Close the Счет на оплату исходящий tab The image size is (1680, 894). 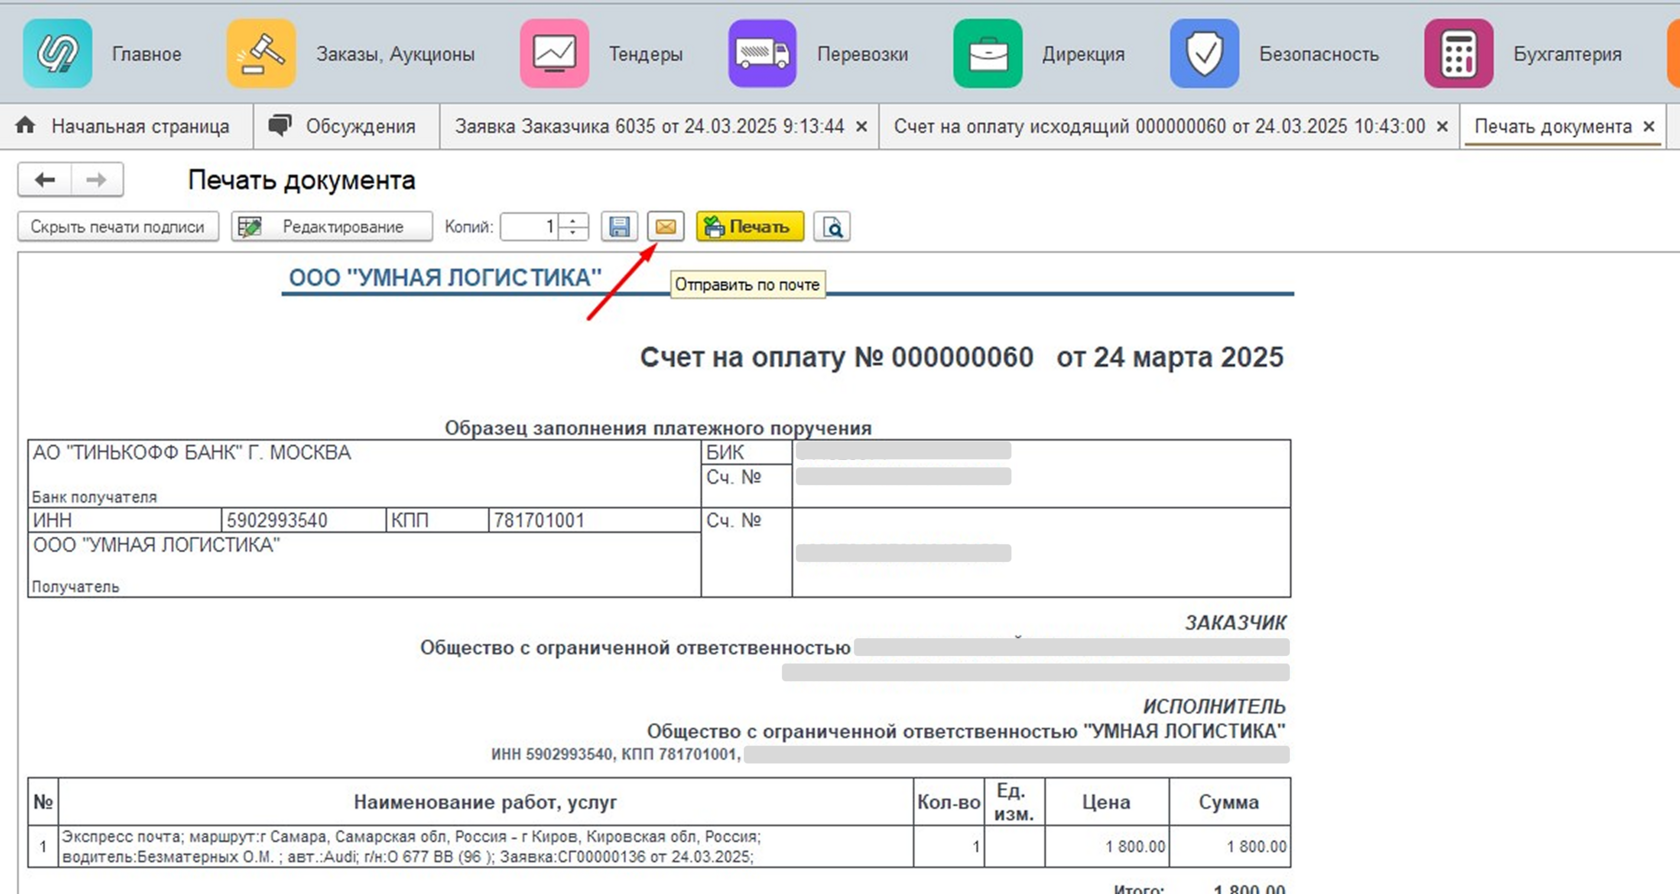pos(1442,127)
